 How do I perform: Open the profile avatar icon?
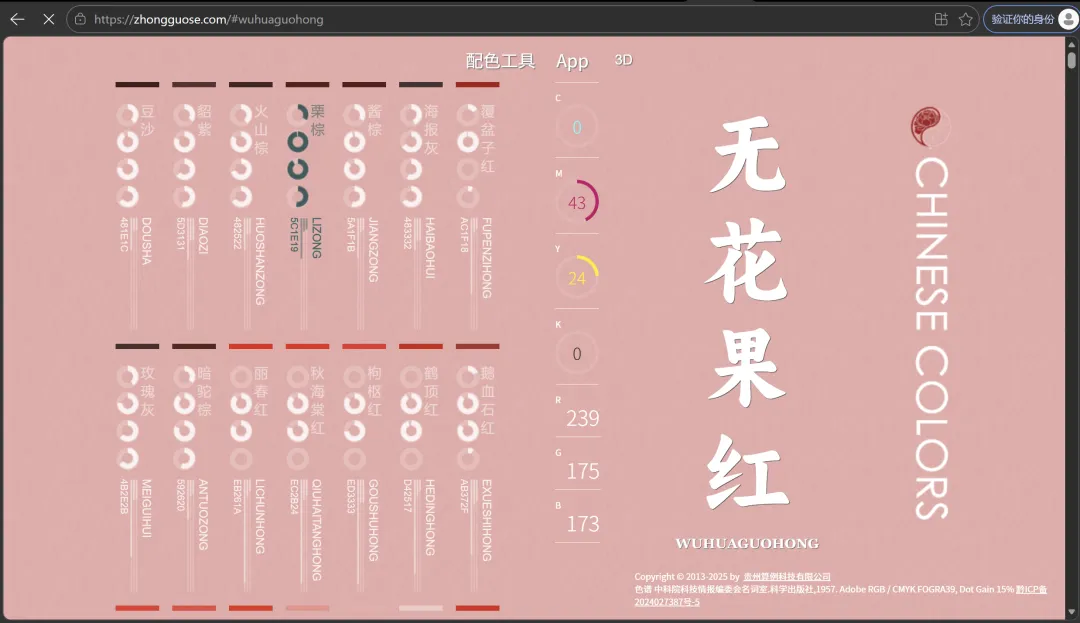[1068, 19]
